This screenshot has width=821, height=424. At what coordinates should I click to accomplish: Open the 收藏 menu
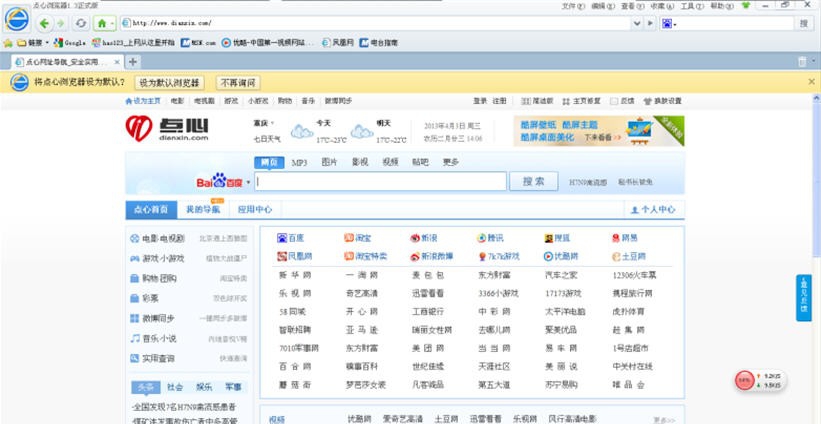662,6
